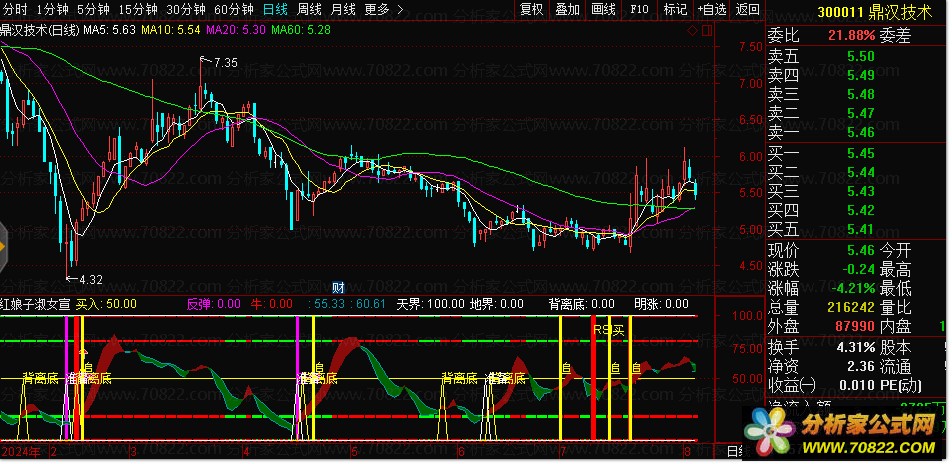
Task: Click the 明涨: 0.00 indicator value
Action: [x=662, y=304]
